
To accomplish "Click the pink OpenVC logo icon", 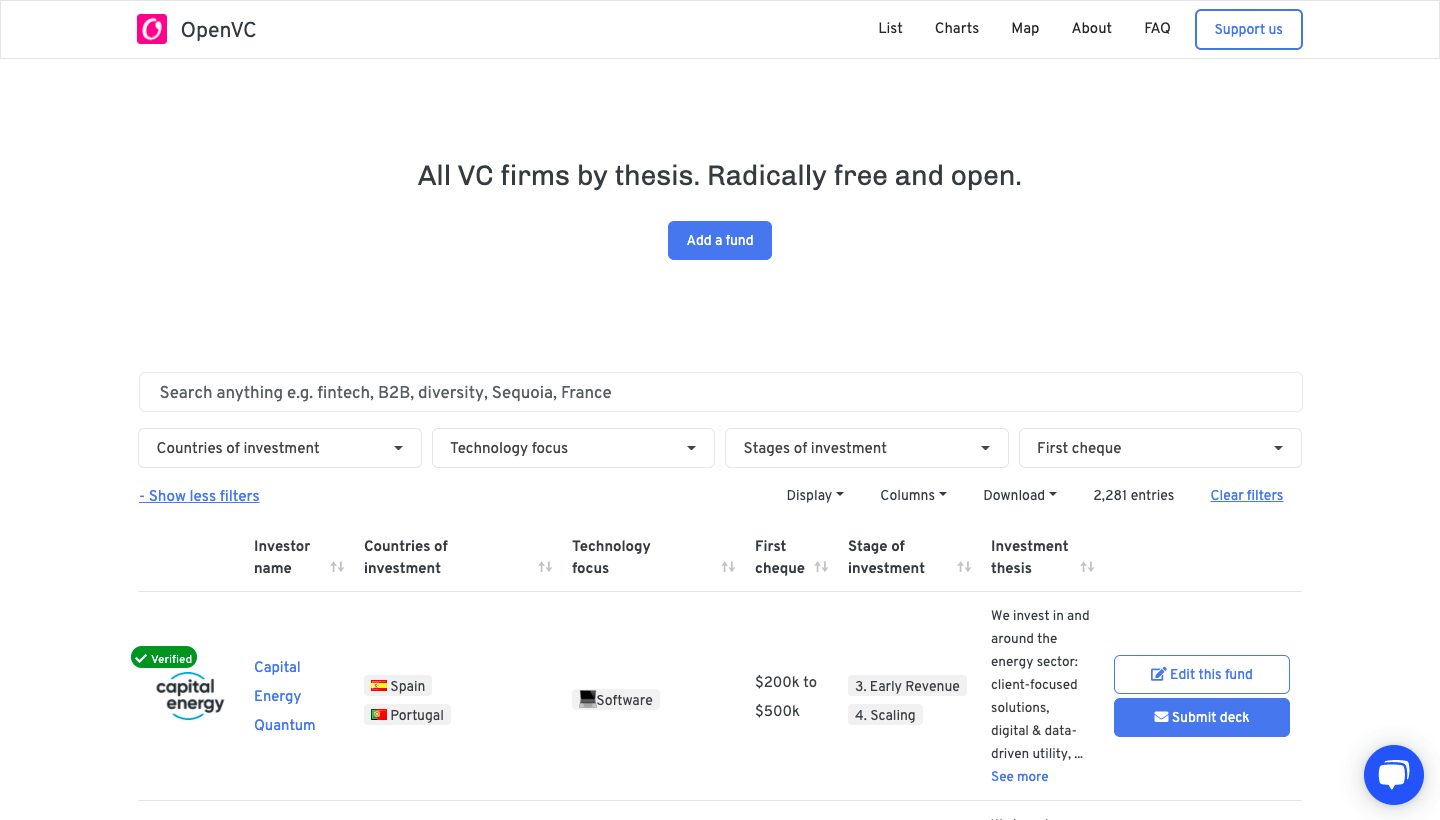I will click(151, 29).
